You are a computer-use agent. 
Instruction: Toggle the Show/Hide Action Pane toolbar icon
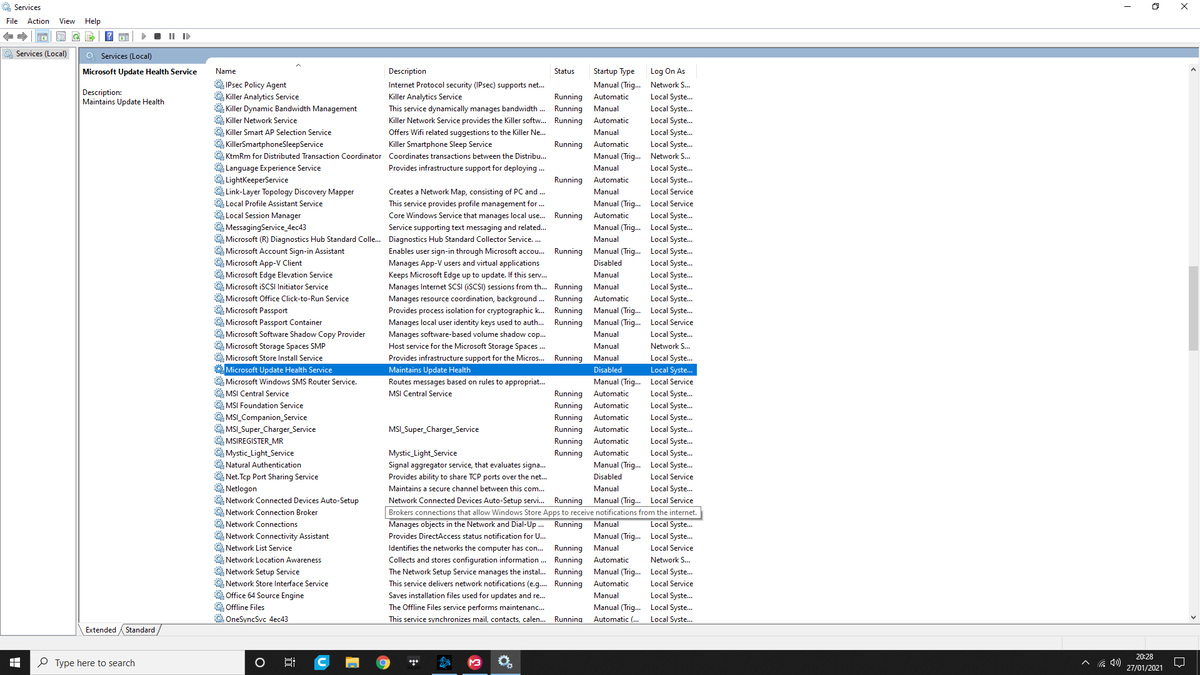click(123, 37)
